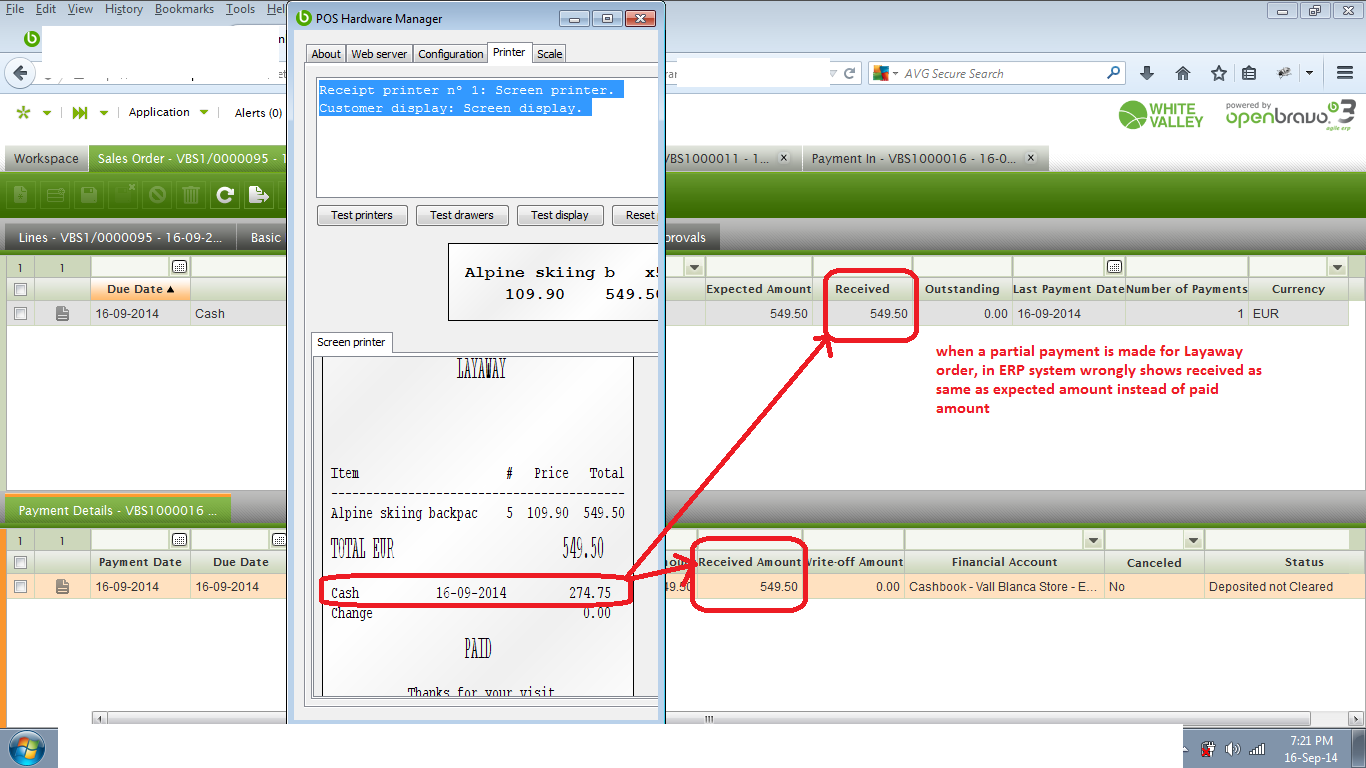Expand the quick create dropdown arrow
The width and height of the screenshot is (1366, 768).
tap(47, 113)
